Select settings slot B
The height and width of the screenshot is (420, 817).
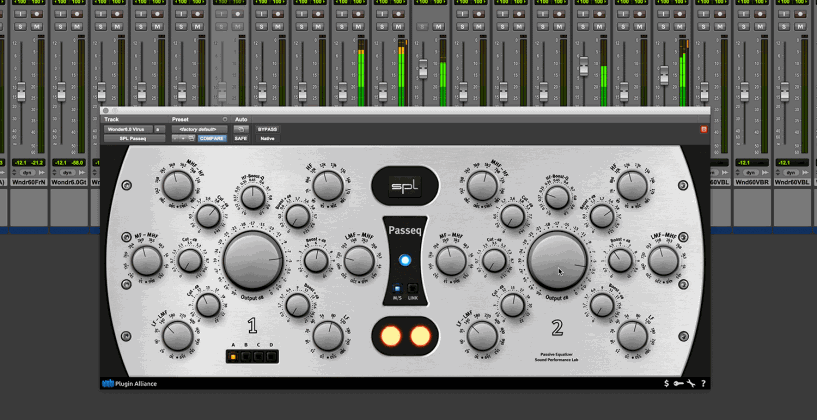coord(246,357)
